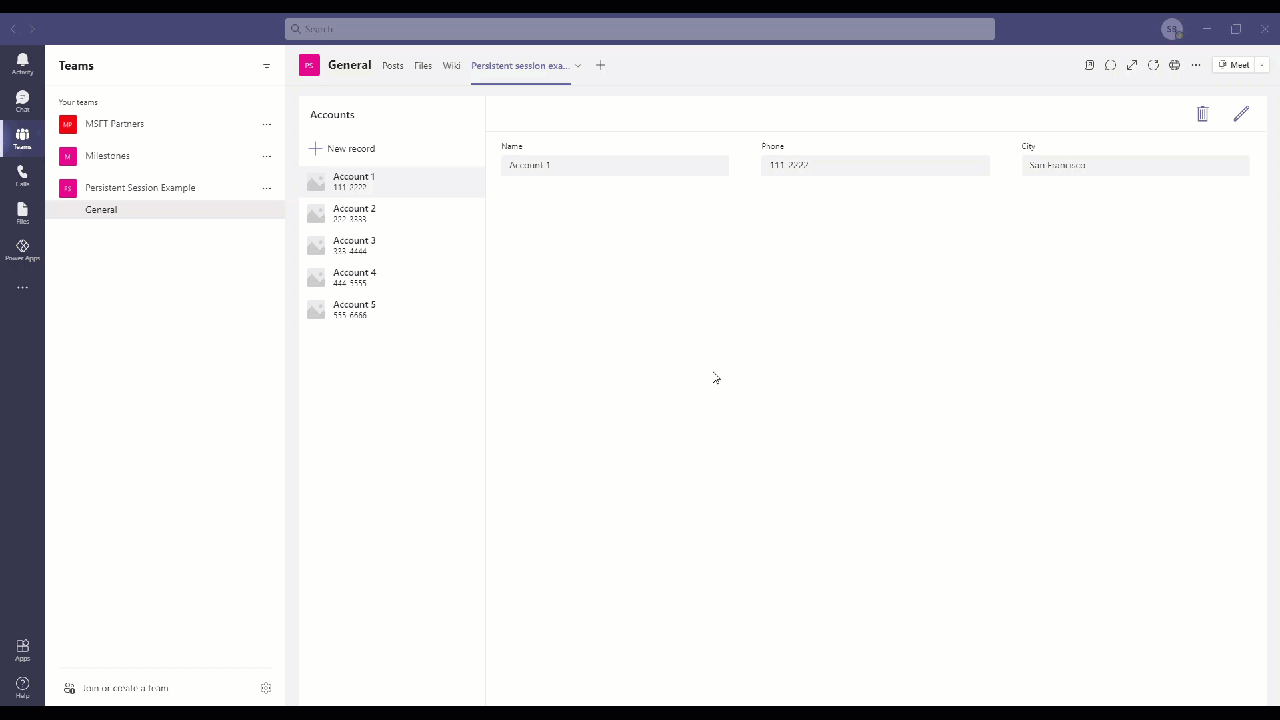Open more options for Milestones team

(x=267, y=156)
